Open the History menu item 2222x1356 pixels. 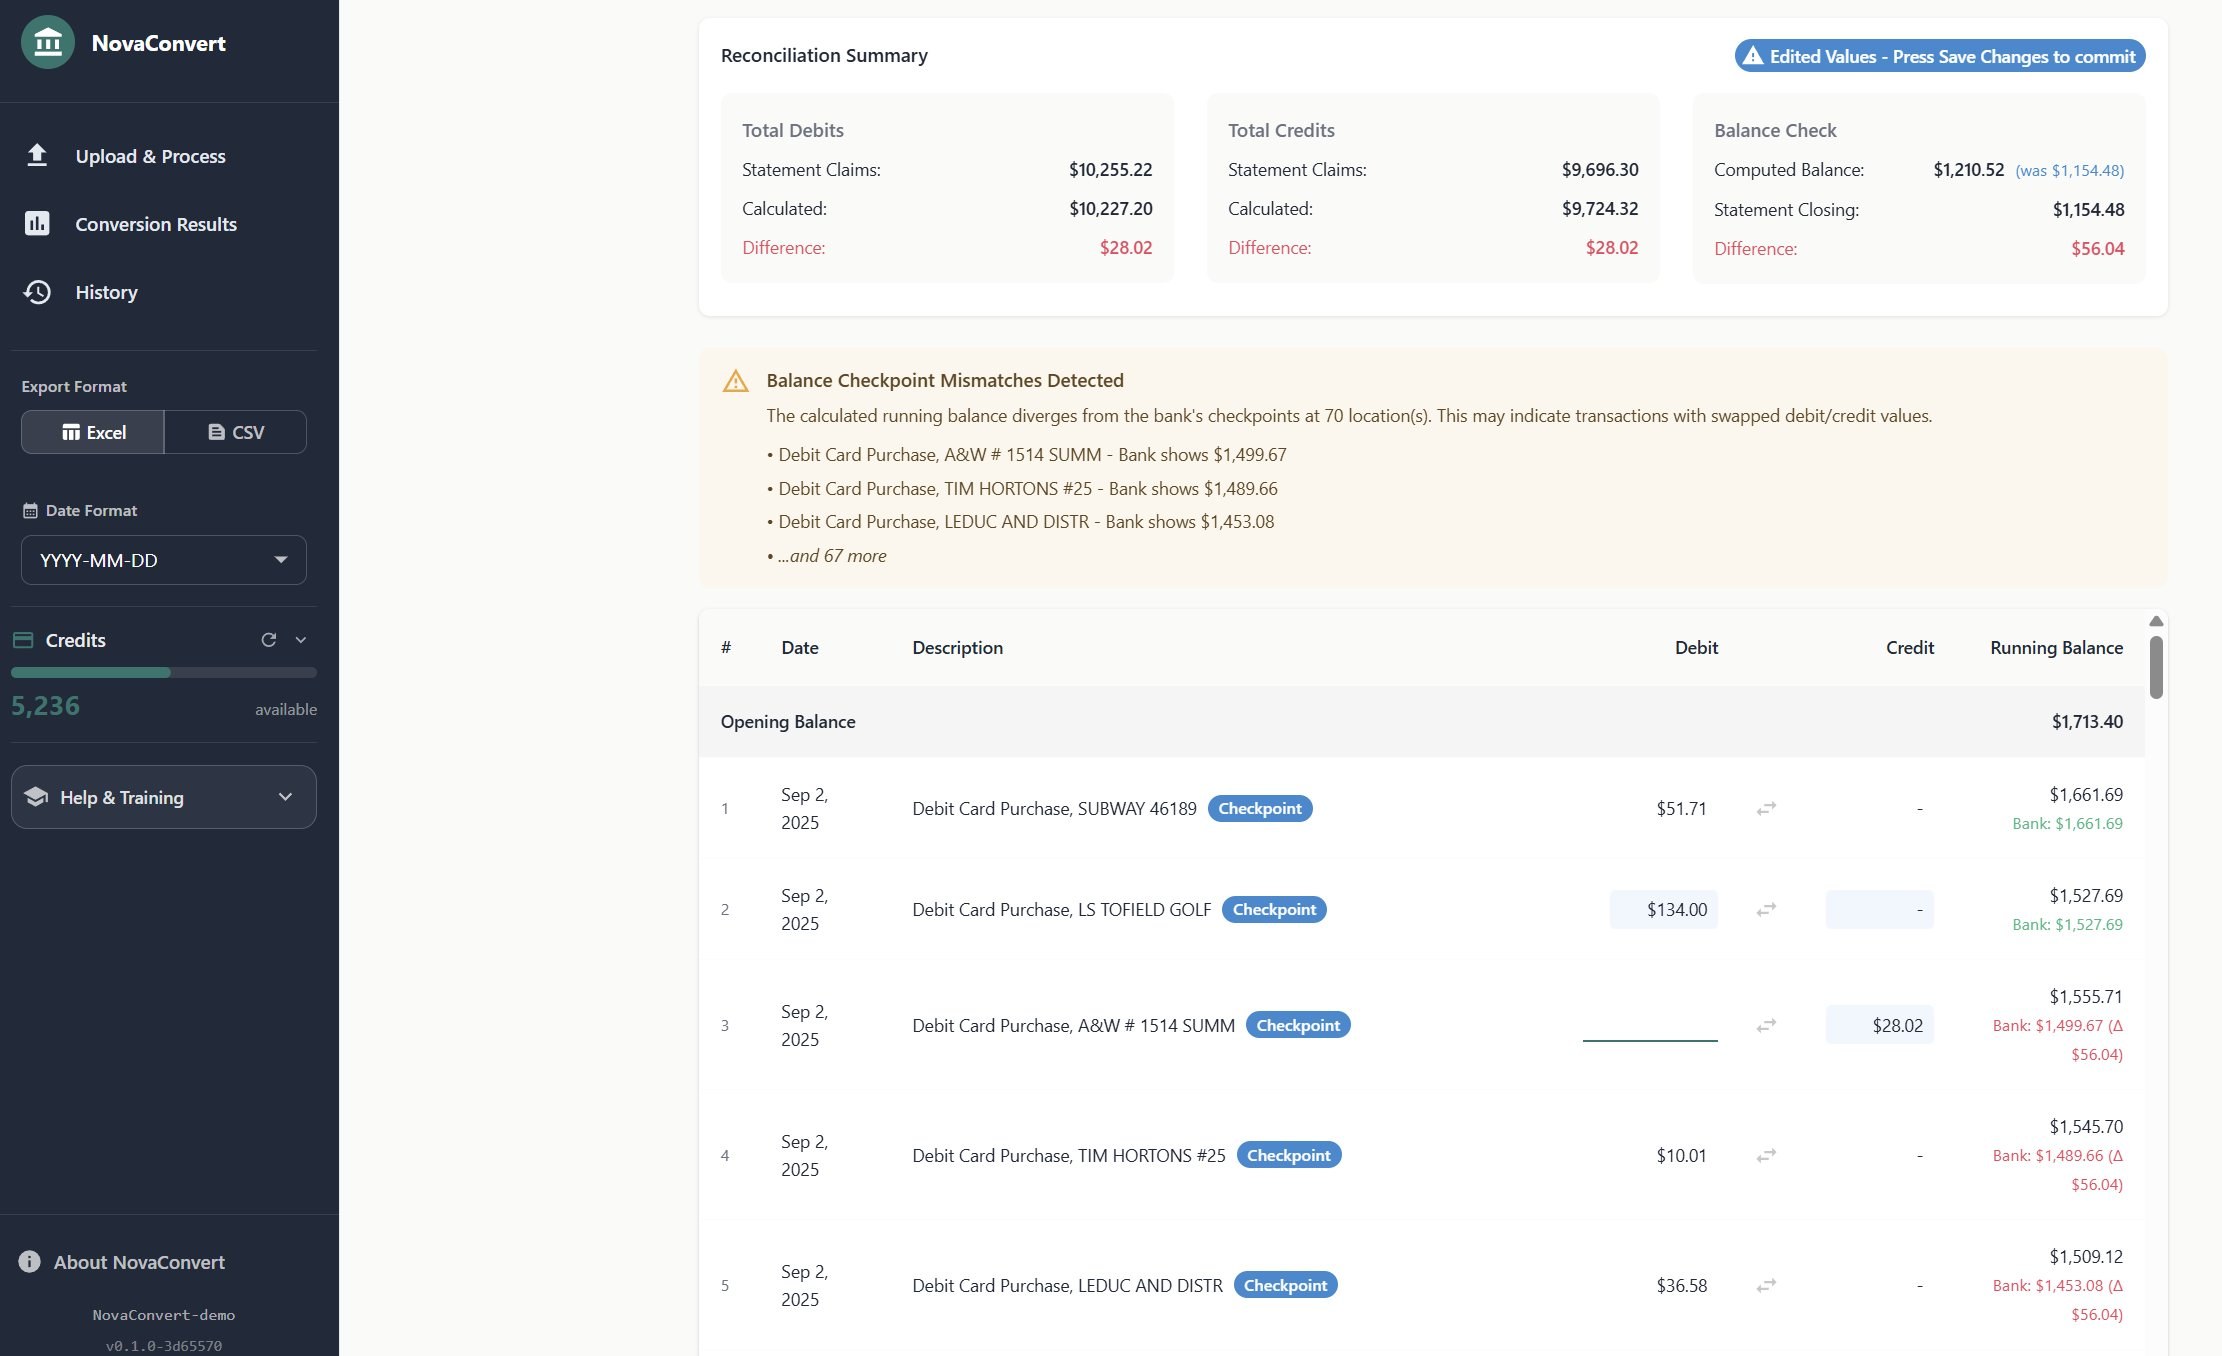click(x=106, y=292)
